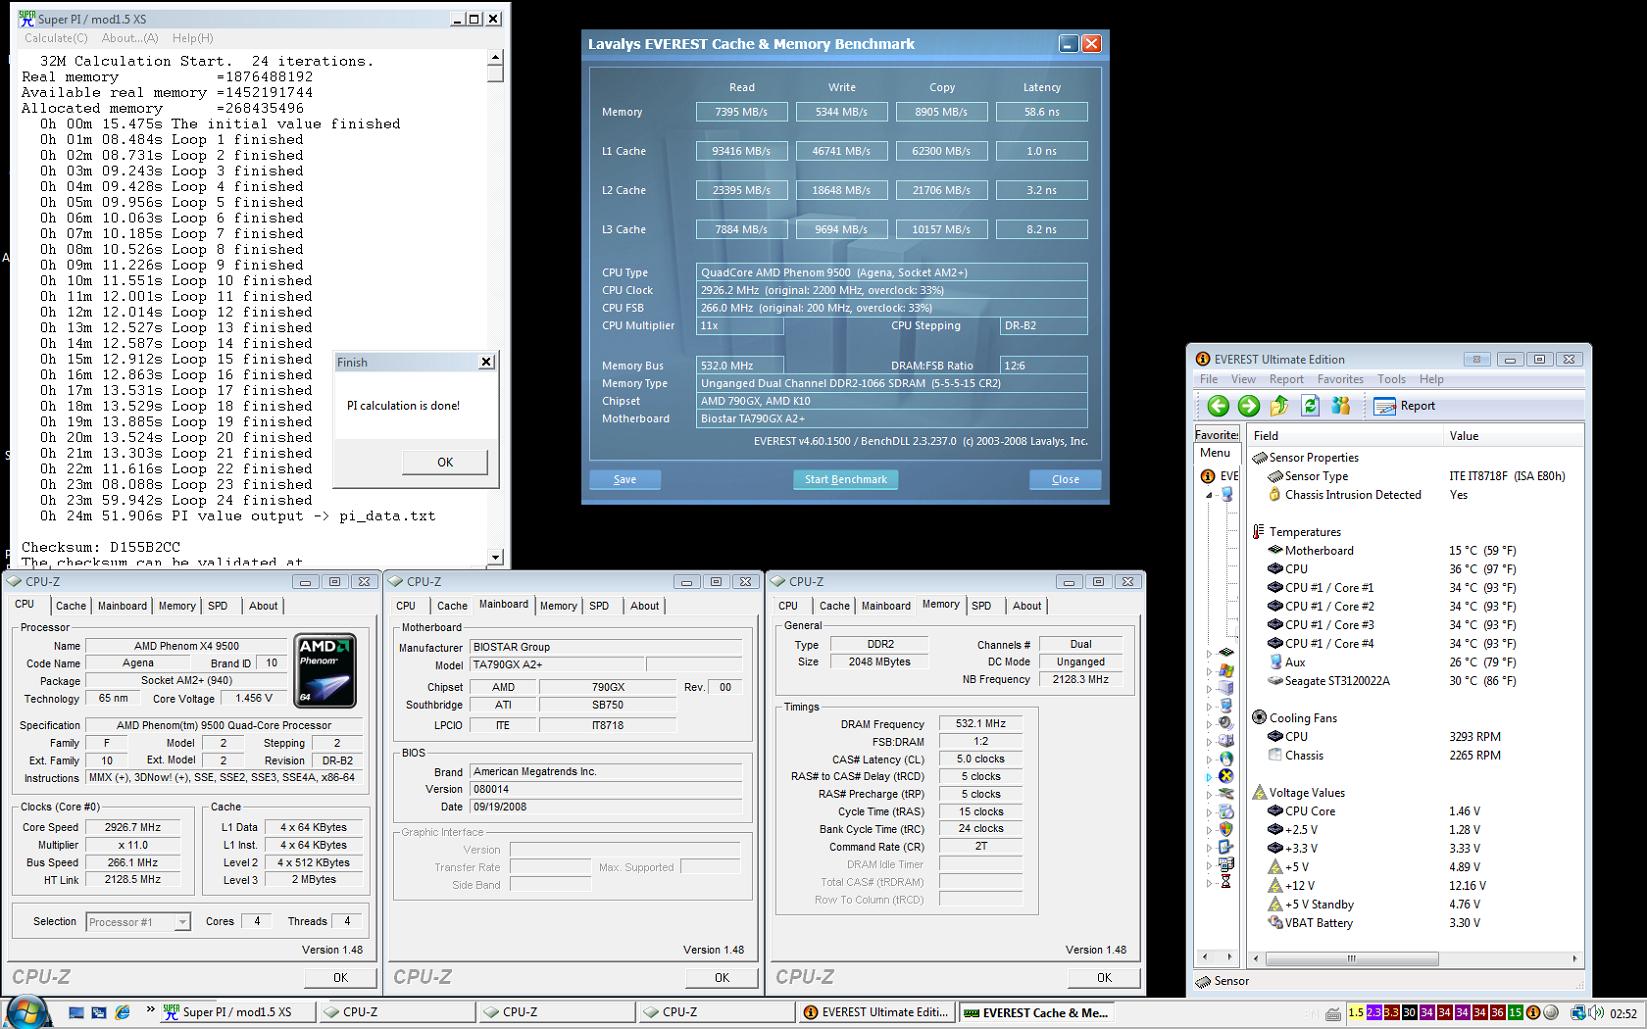Viewport: 1647px width, 1029px height.
Task: Select the Chassis Intrusion Detected row
Action: point(1415,495)
